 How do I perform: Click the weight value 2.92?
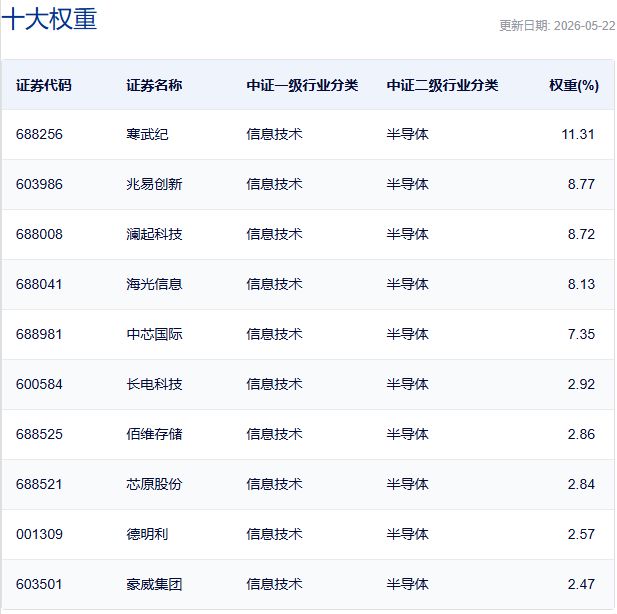(581, 384)
